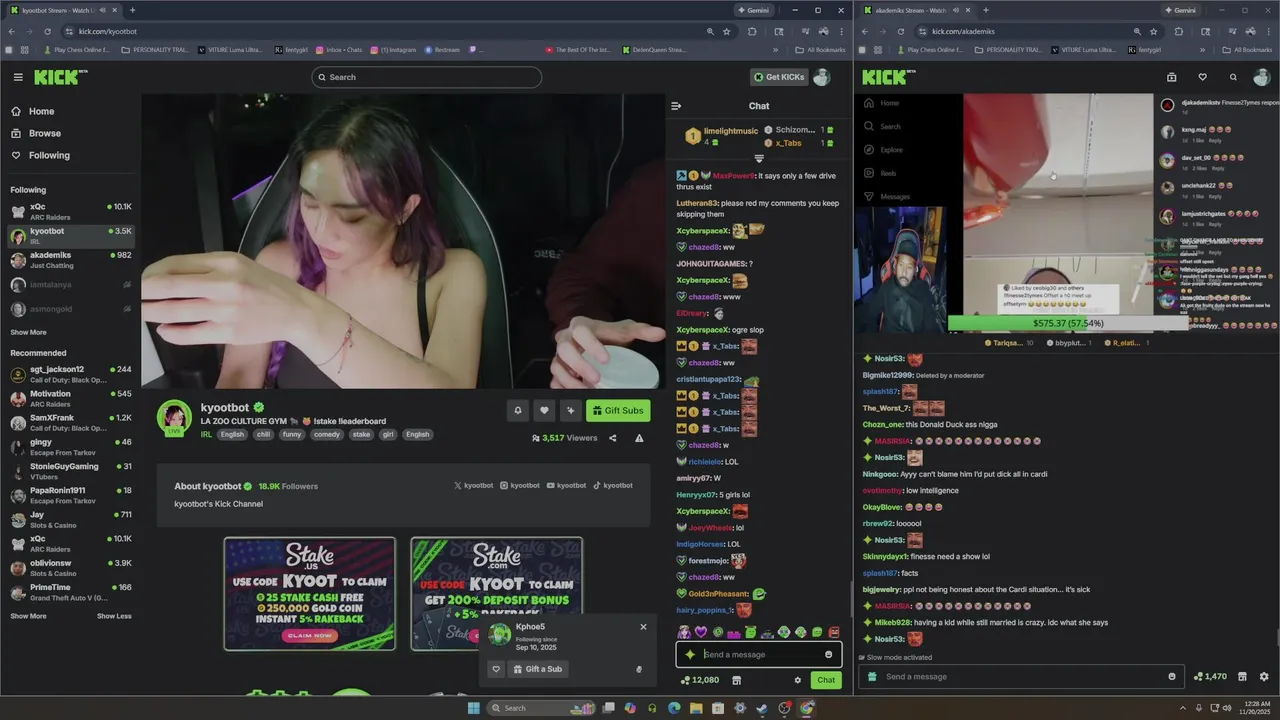Open akademiks channel in the Following list

point(70,260)
